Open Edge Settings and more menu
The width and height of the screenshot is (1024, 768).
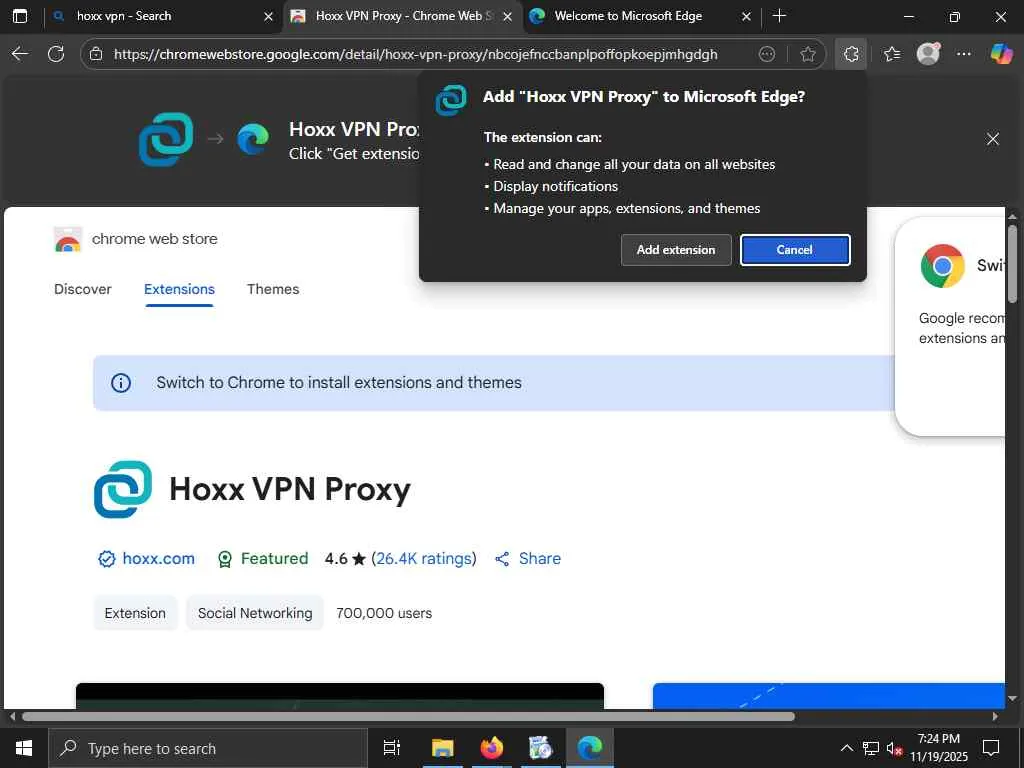coord(963,54)
